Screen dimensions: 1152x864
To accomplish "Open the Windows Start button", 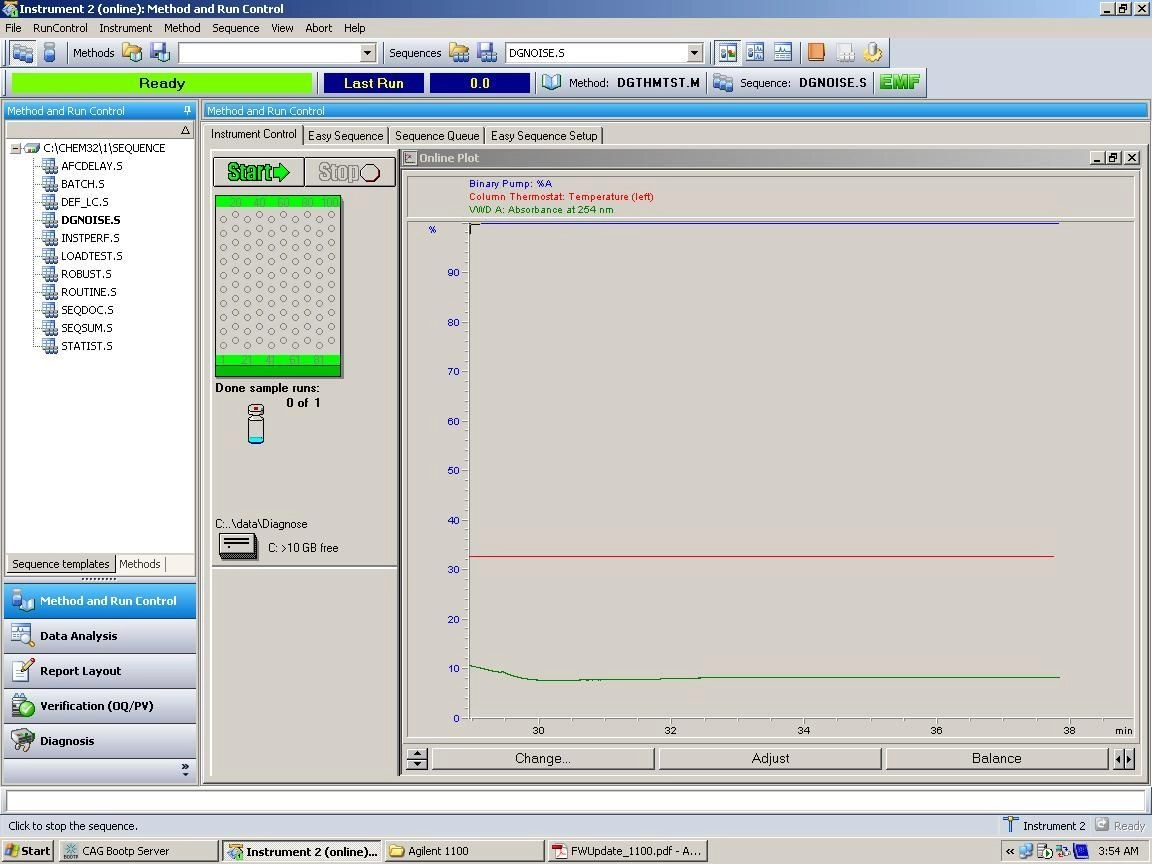I will tap(28, 851).
